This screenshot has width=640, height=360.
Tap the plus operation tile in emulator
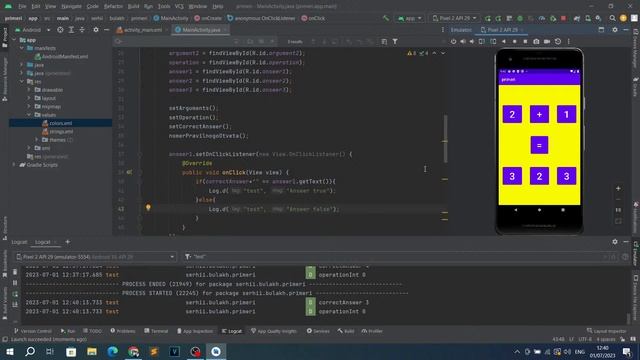[x=539, y=114]
